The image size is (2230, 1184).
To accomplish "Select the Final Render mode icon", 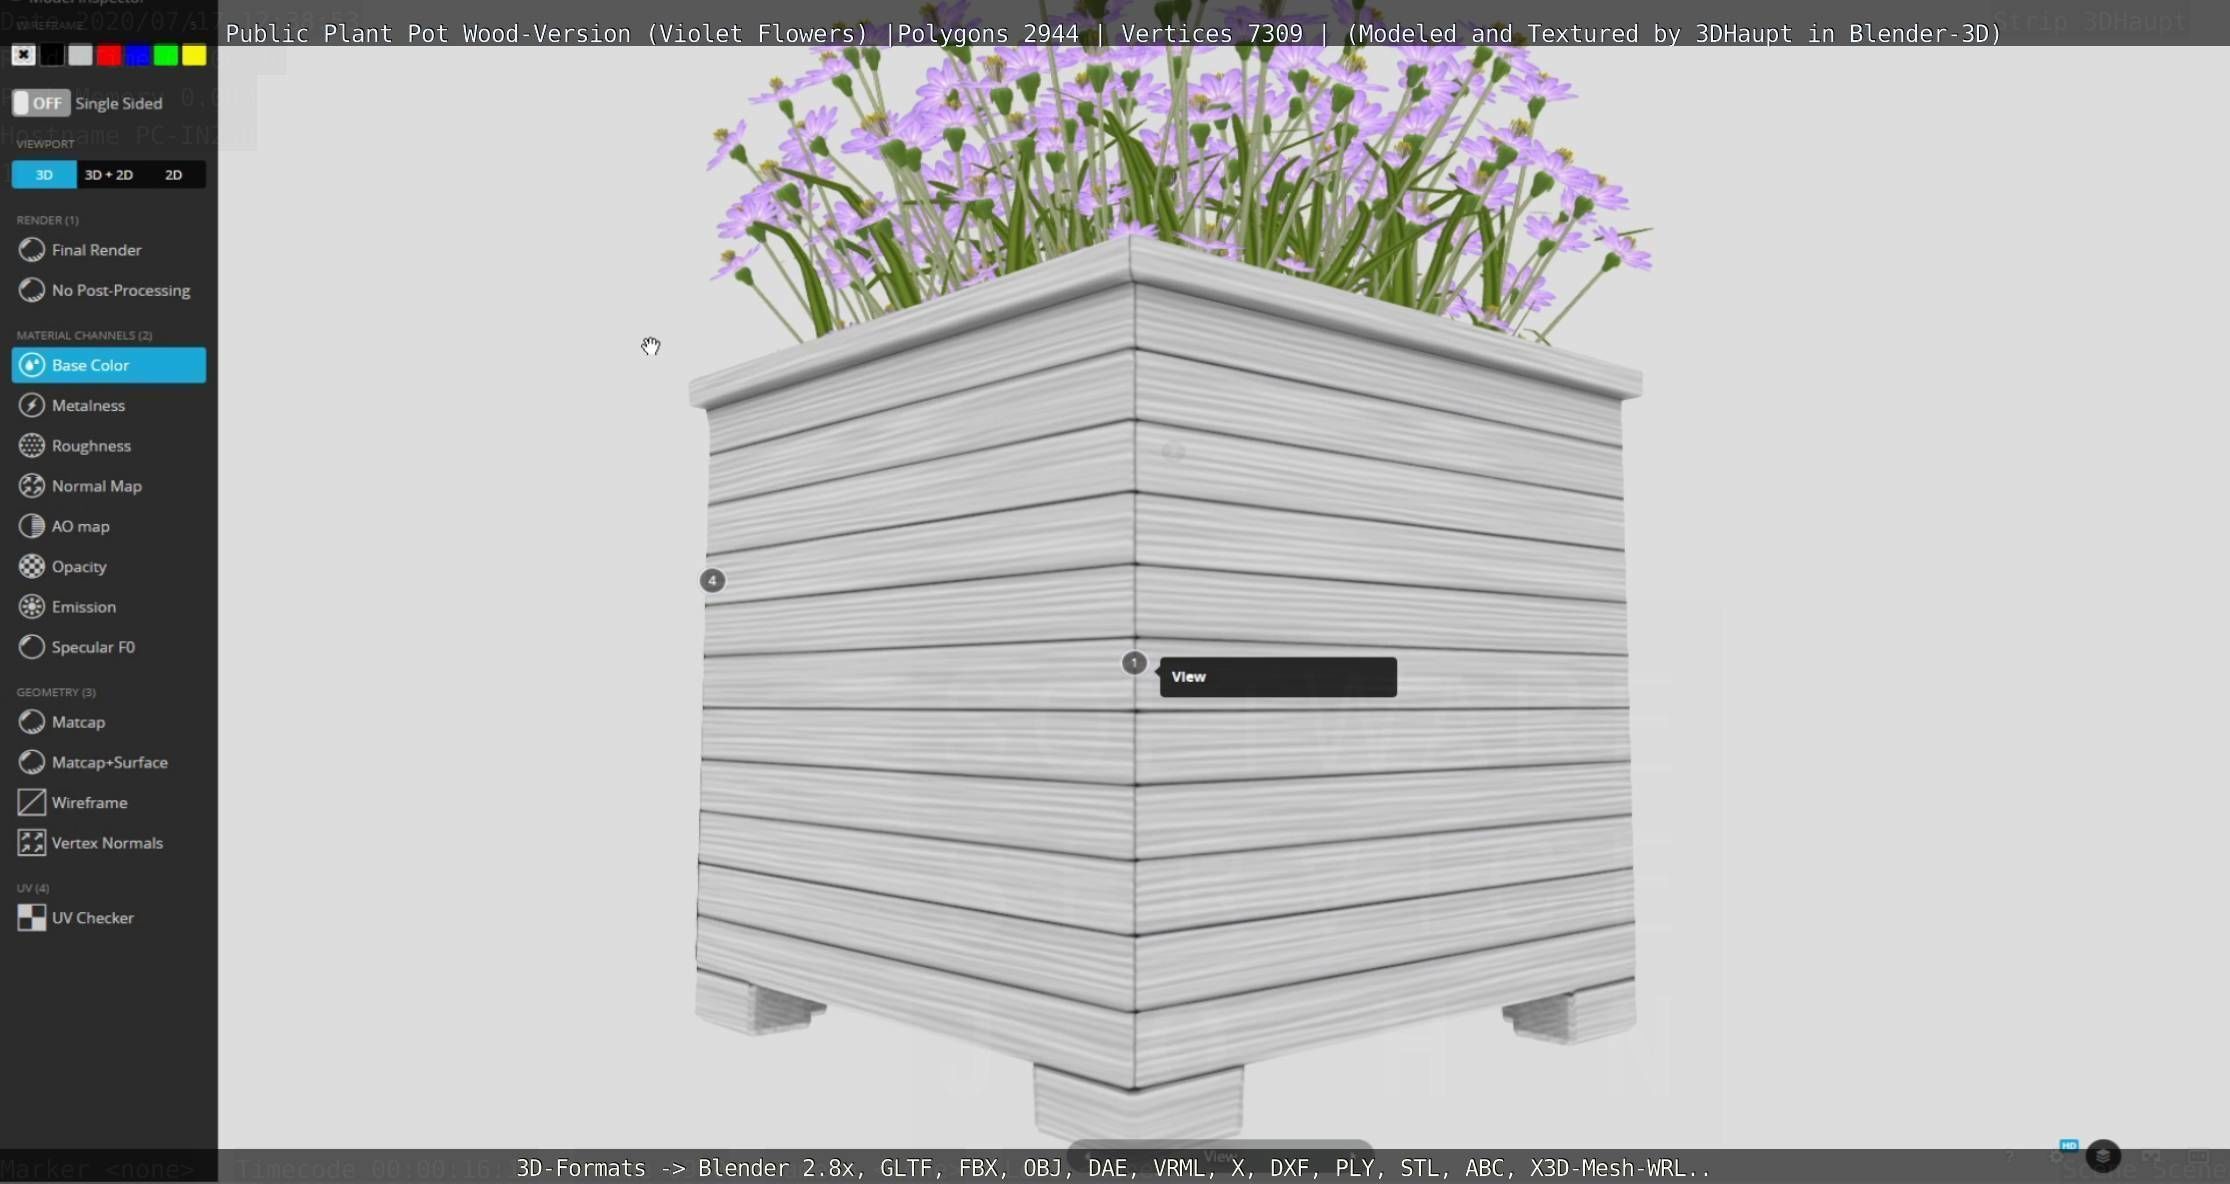I will tap(31, 249).
